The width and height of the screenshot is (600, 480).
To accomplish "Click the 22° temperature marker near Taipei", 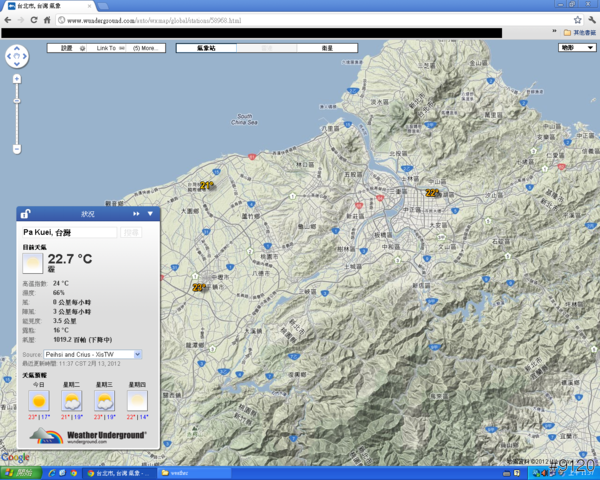I will (x=432, y=193).
